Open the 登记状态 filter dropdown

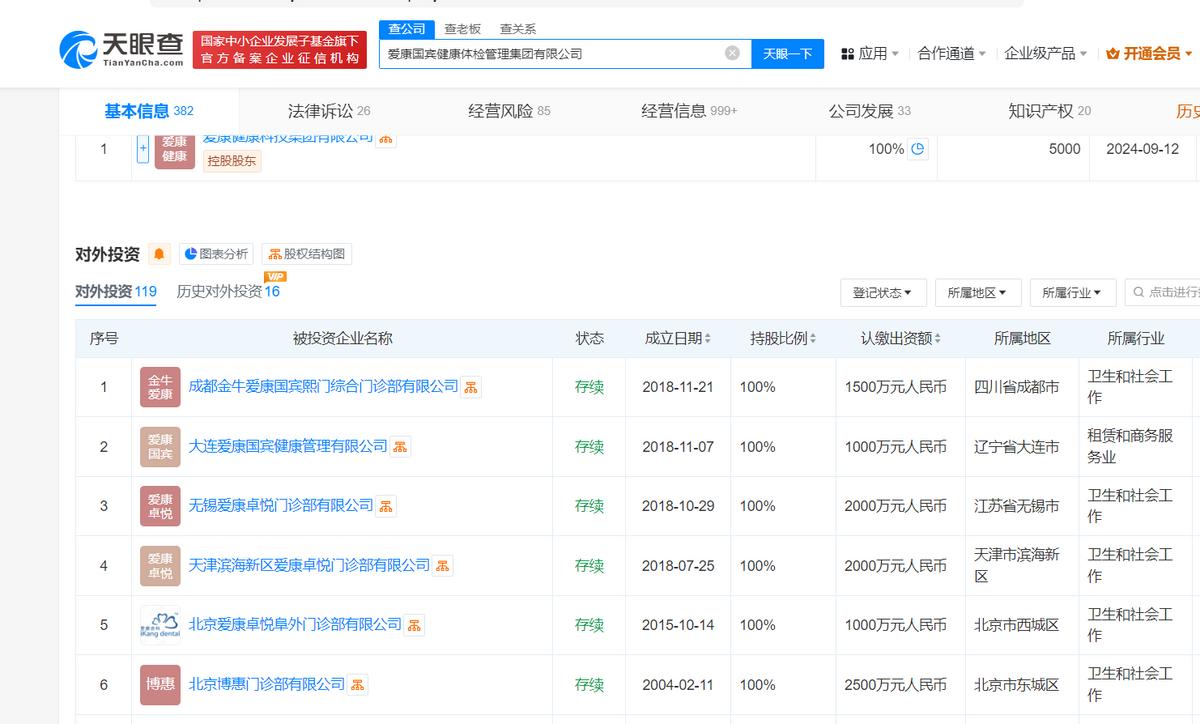click(882, 293)
